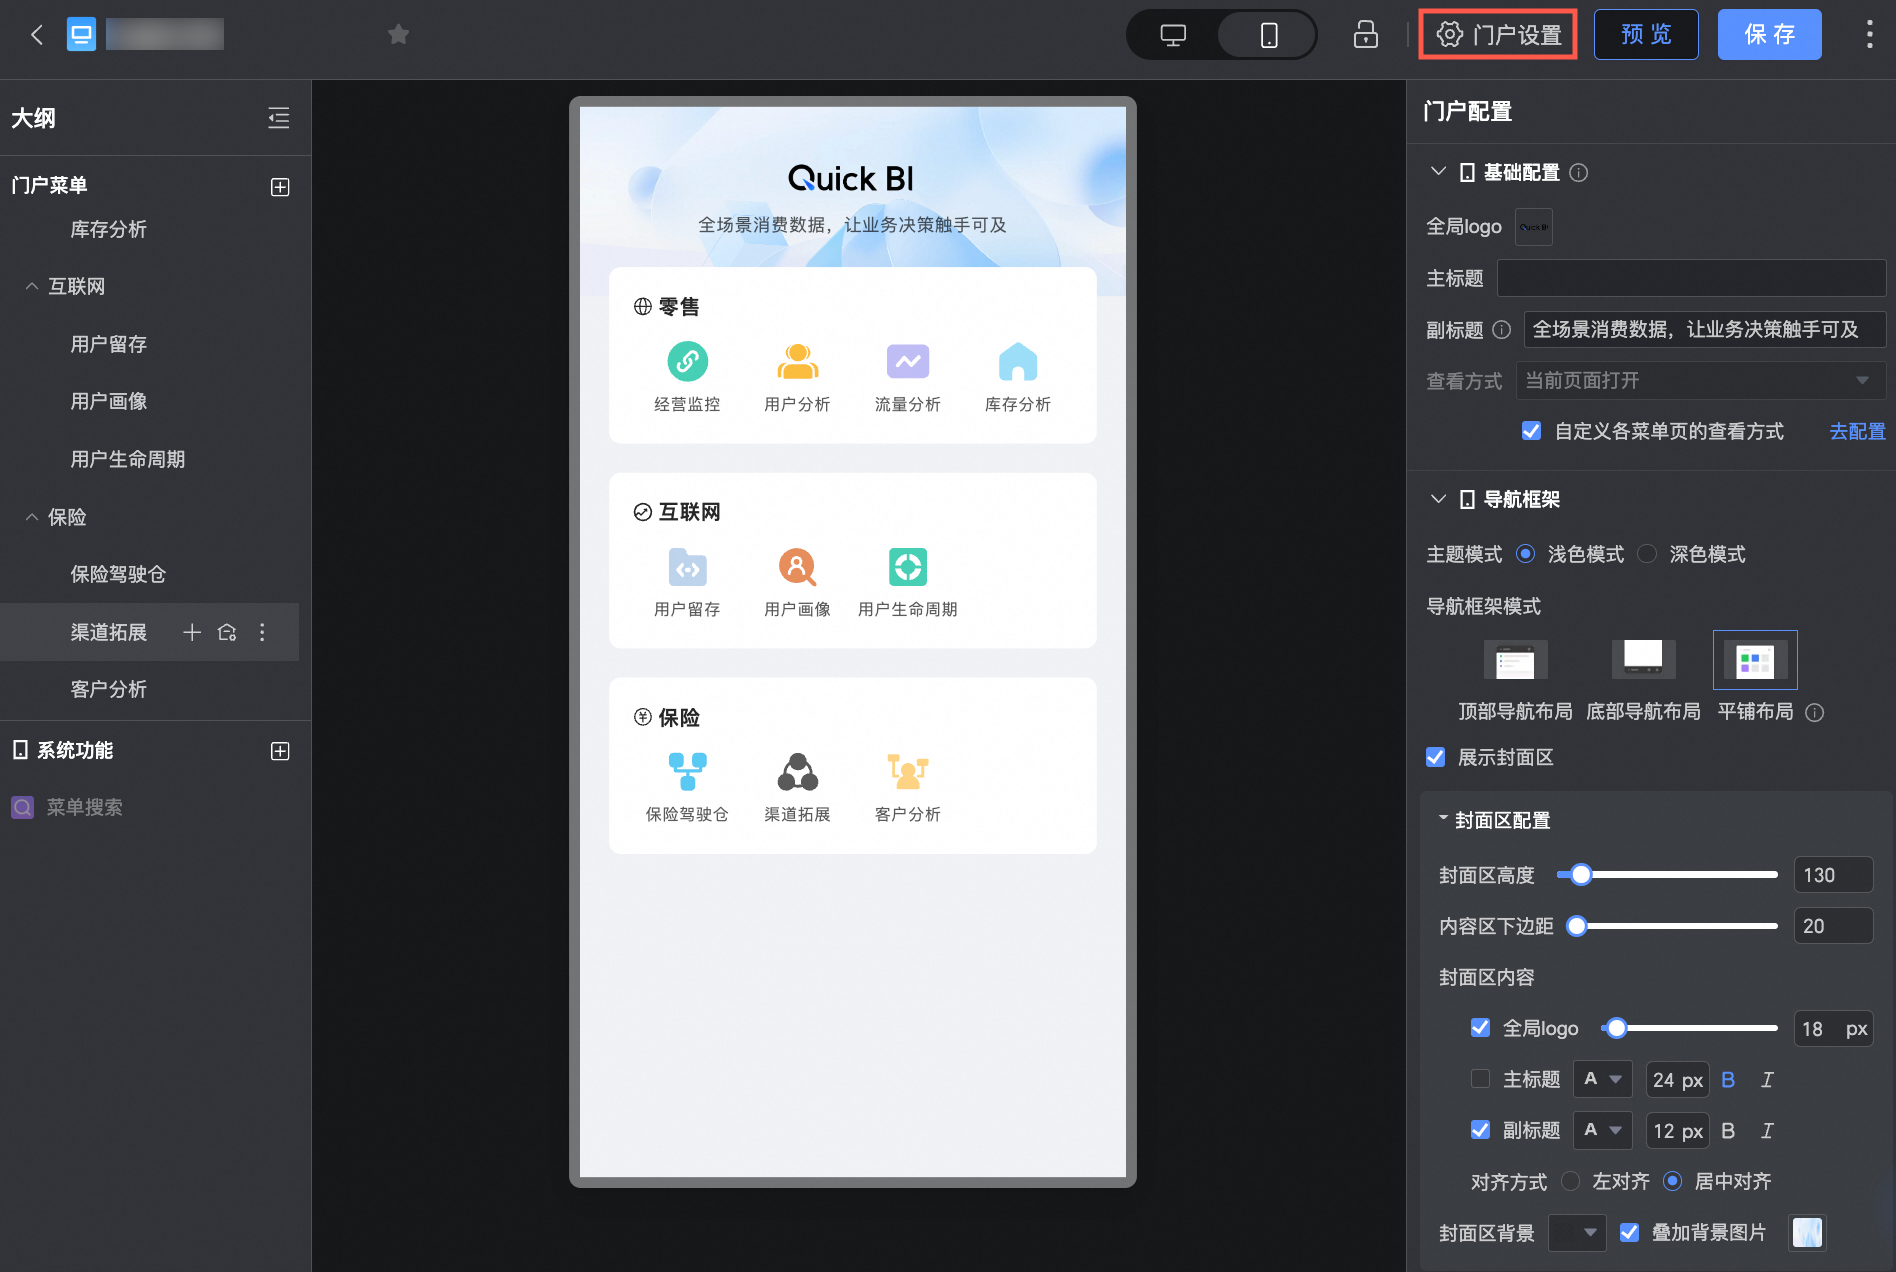
Task: Open 封面区背景 color dropdown
Action: [x=1577, y=1233]
